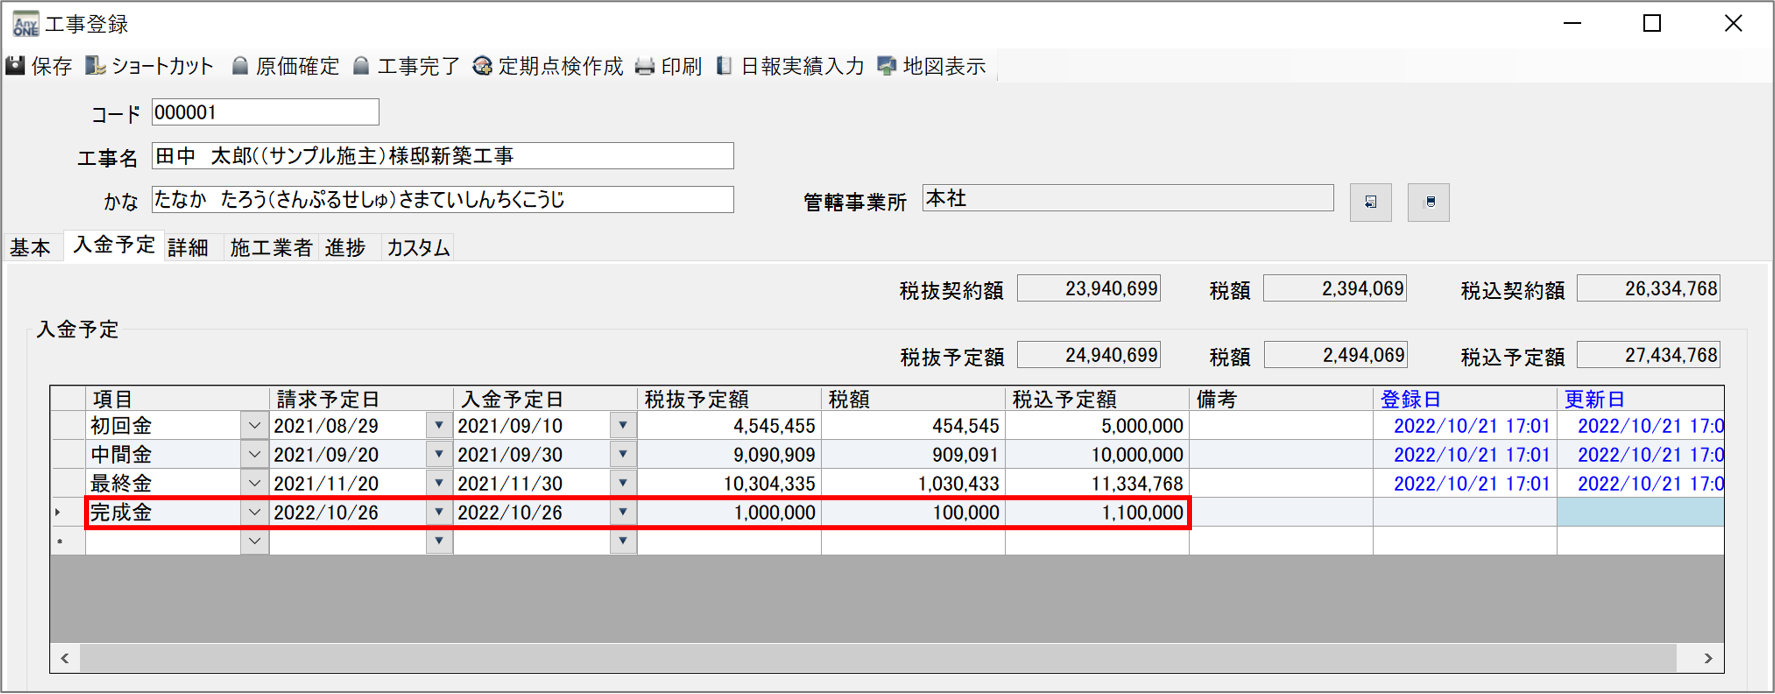1775x694 pixels.
Task: Click the second small button beside 管轄事業所
Action: [x=1429, y=202]
